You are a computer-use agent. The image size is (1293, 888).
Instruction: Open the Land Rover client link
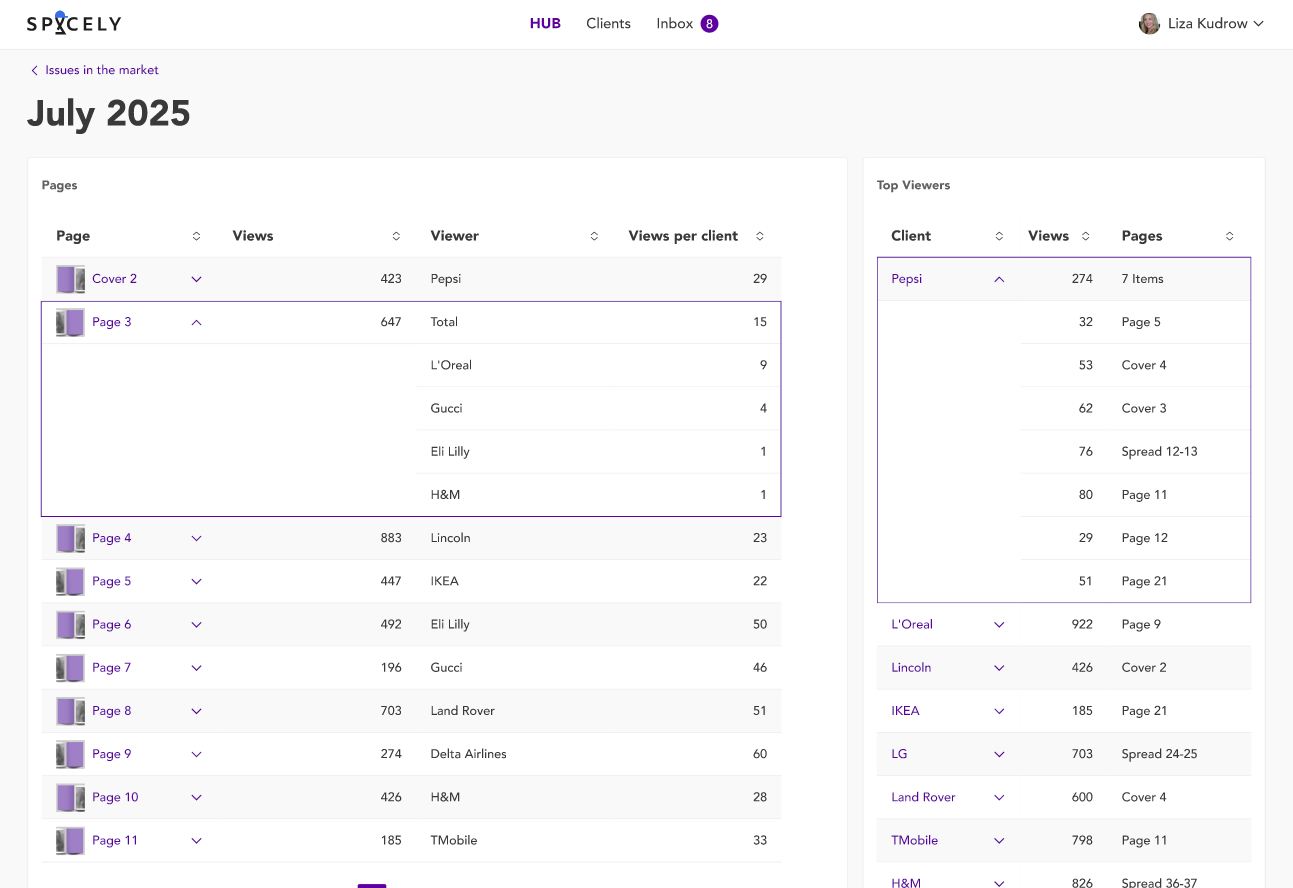point(923,797)
